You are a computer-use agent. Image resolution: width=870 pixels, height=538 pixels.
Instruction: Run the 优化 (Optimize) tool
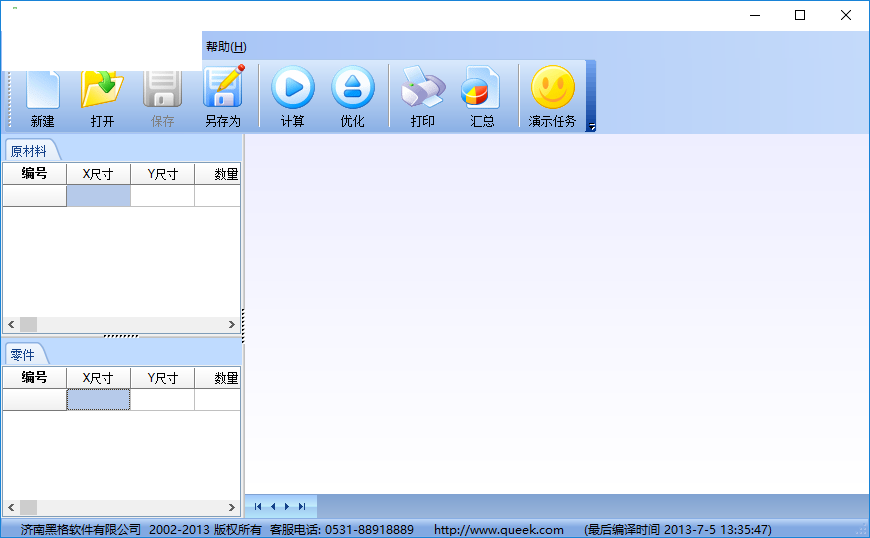(x=352, y=96)
